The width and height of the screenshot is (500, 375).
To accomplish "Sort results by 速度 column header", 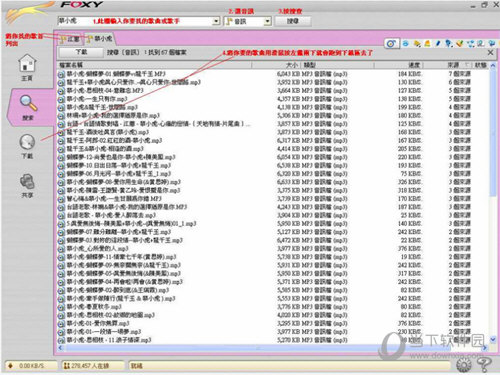I will click(398, 65).
